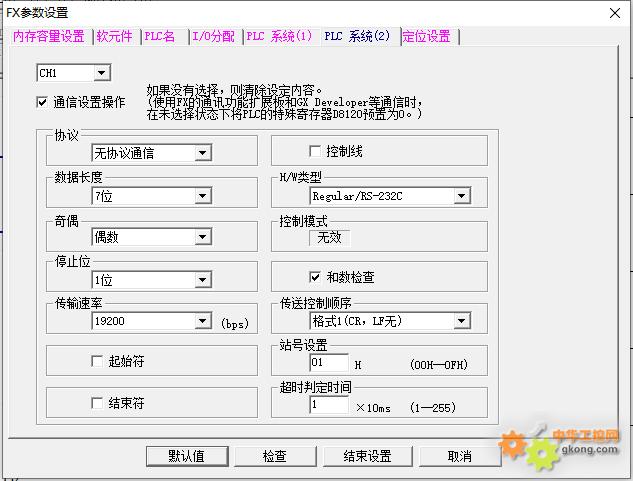Expand the 协议 protocol dropdown
The height and width of the screenshot is (481, 633).
(202, 153)
